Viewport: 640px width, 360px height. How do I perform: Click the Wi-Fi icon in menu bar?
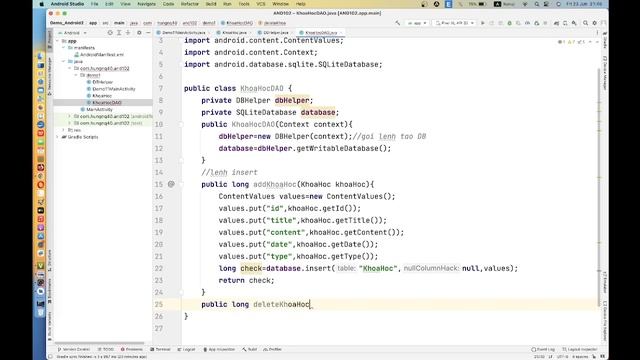tap(525, 4)
